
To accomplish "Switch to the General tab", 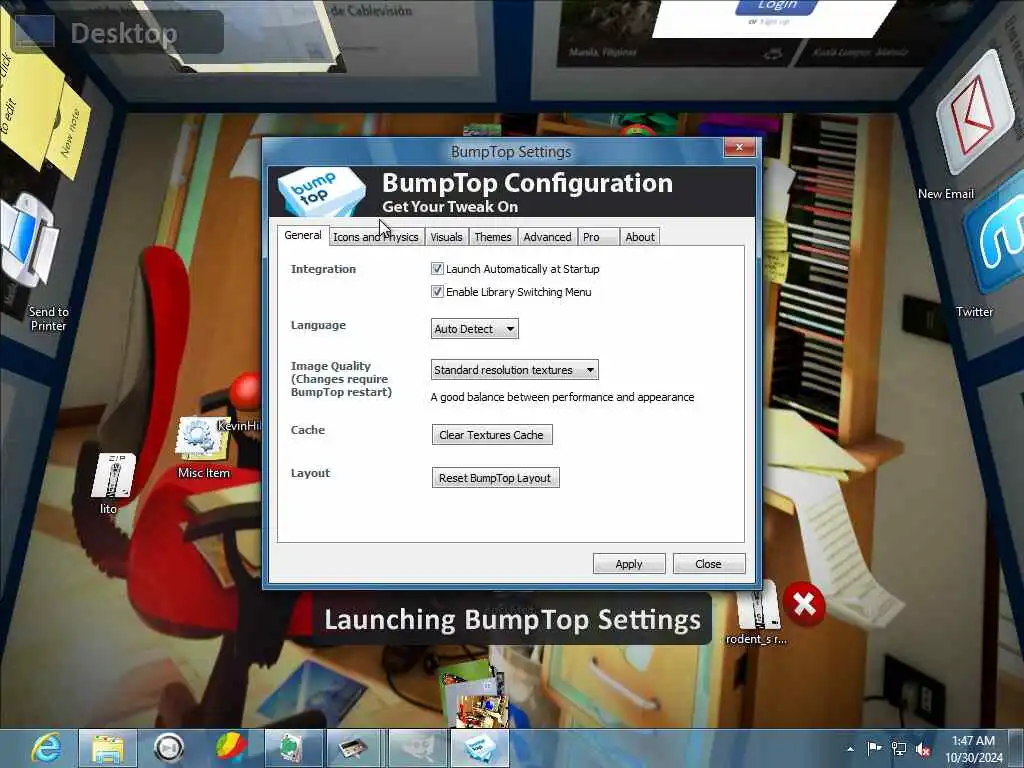I will coord(302,235).
